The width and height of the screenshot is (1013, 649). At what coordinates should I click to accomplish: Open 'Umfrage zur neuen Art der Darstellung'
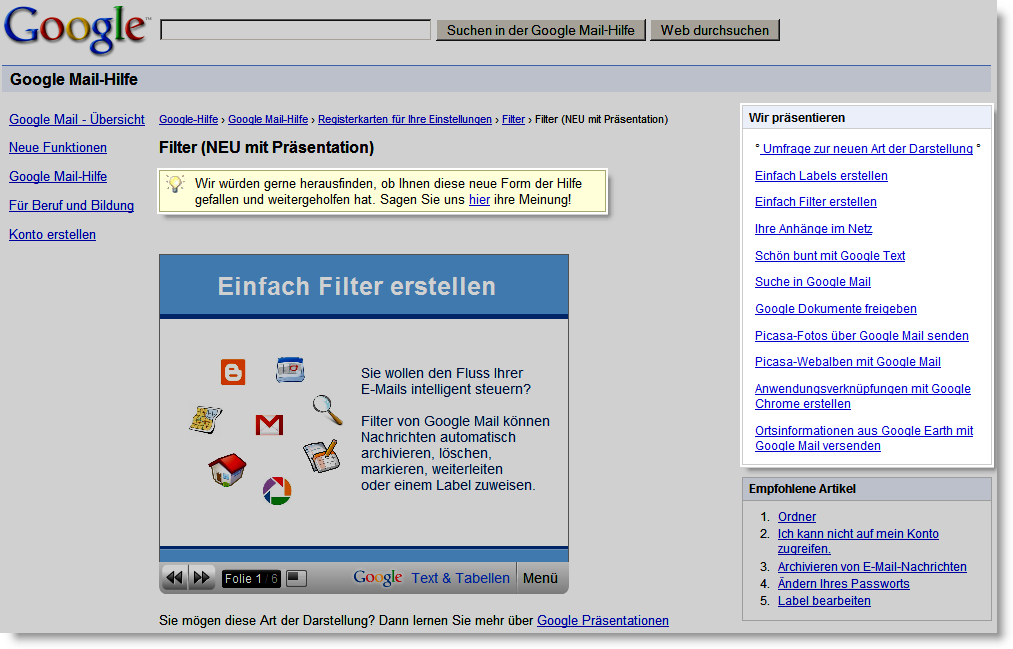[867, 149]
